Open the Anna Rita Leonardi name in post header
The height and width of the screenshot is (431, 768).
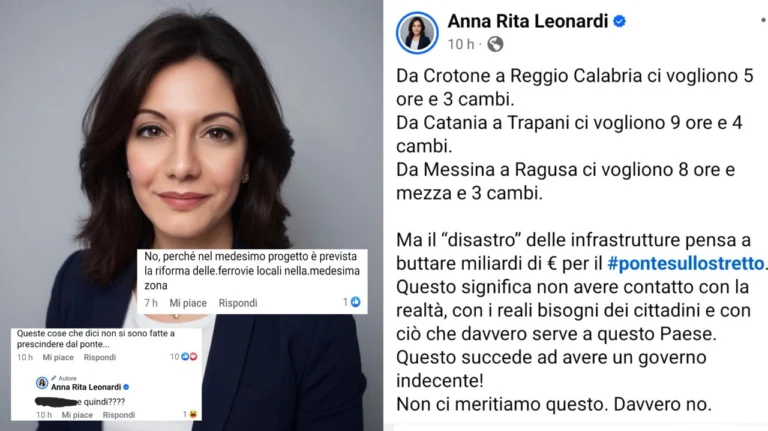(x=528, y=21)
